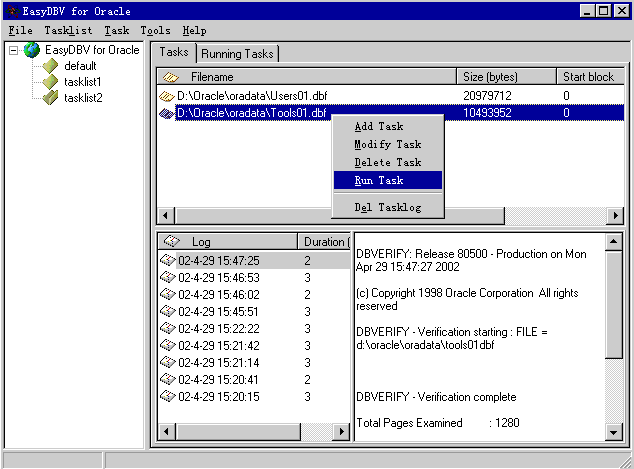Viewport: 634px width, 469px height.
Task: Click the EasyDBV title bar app icon
Action: click(13, 11)
